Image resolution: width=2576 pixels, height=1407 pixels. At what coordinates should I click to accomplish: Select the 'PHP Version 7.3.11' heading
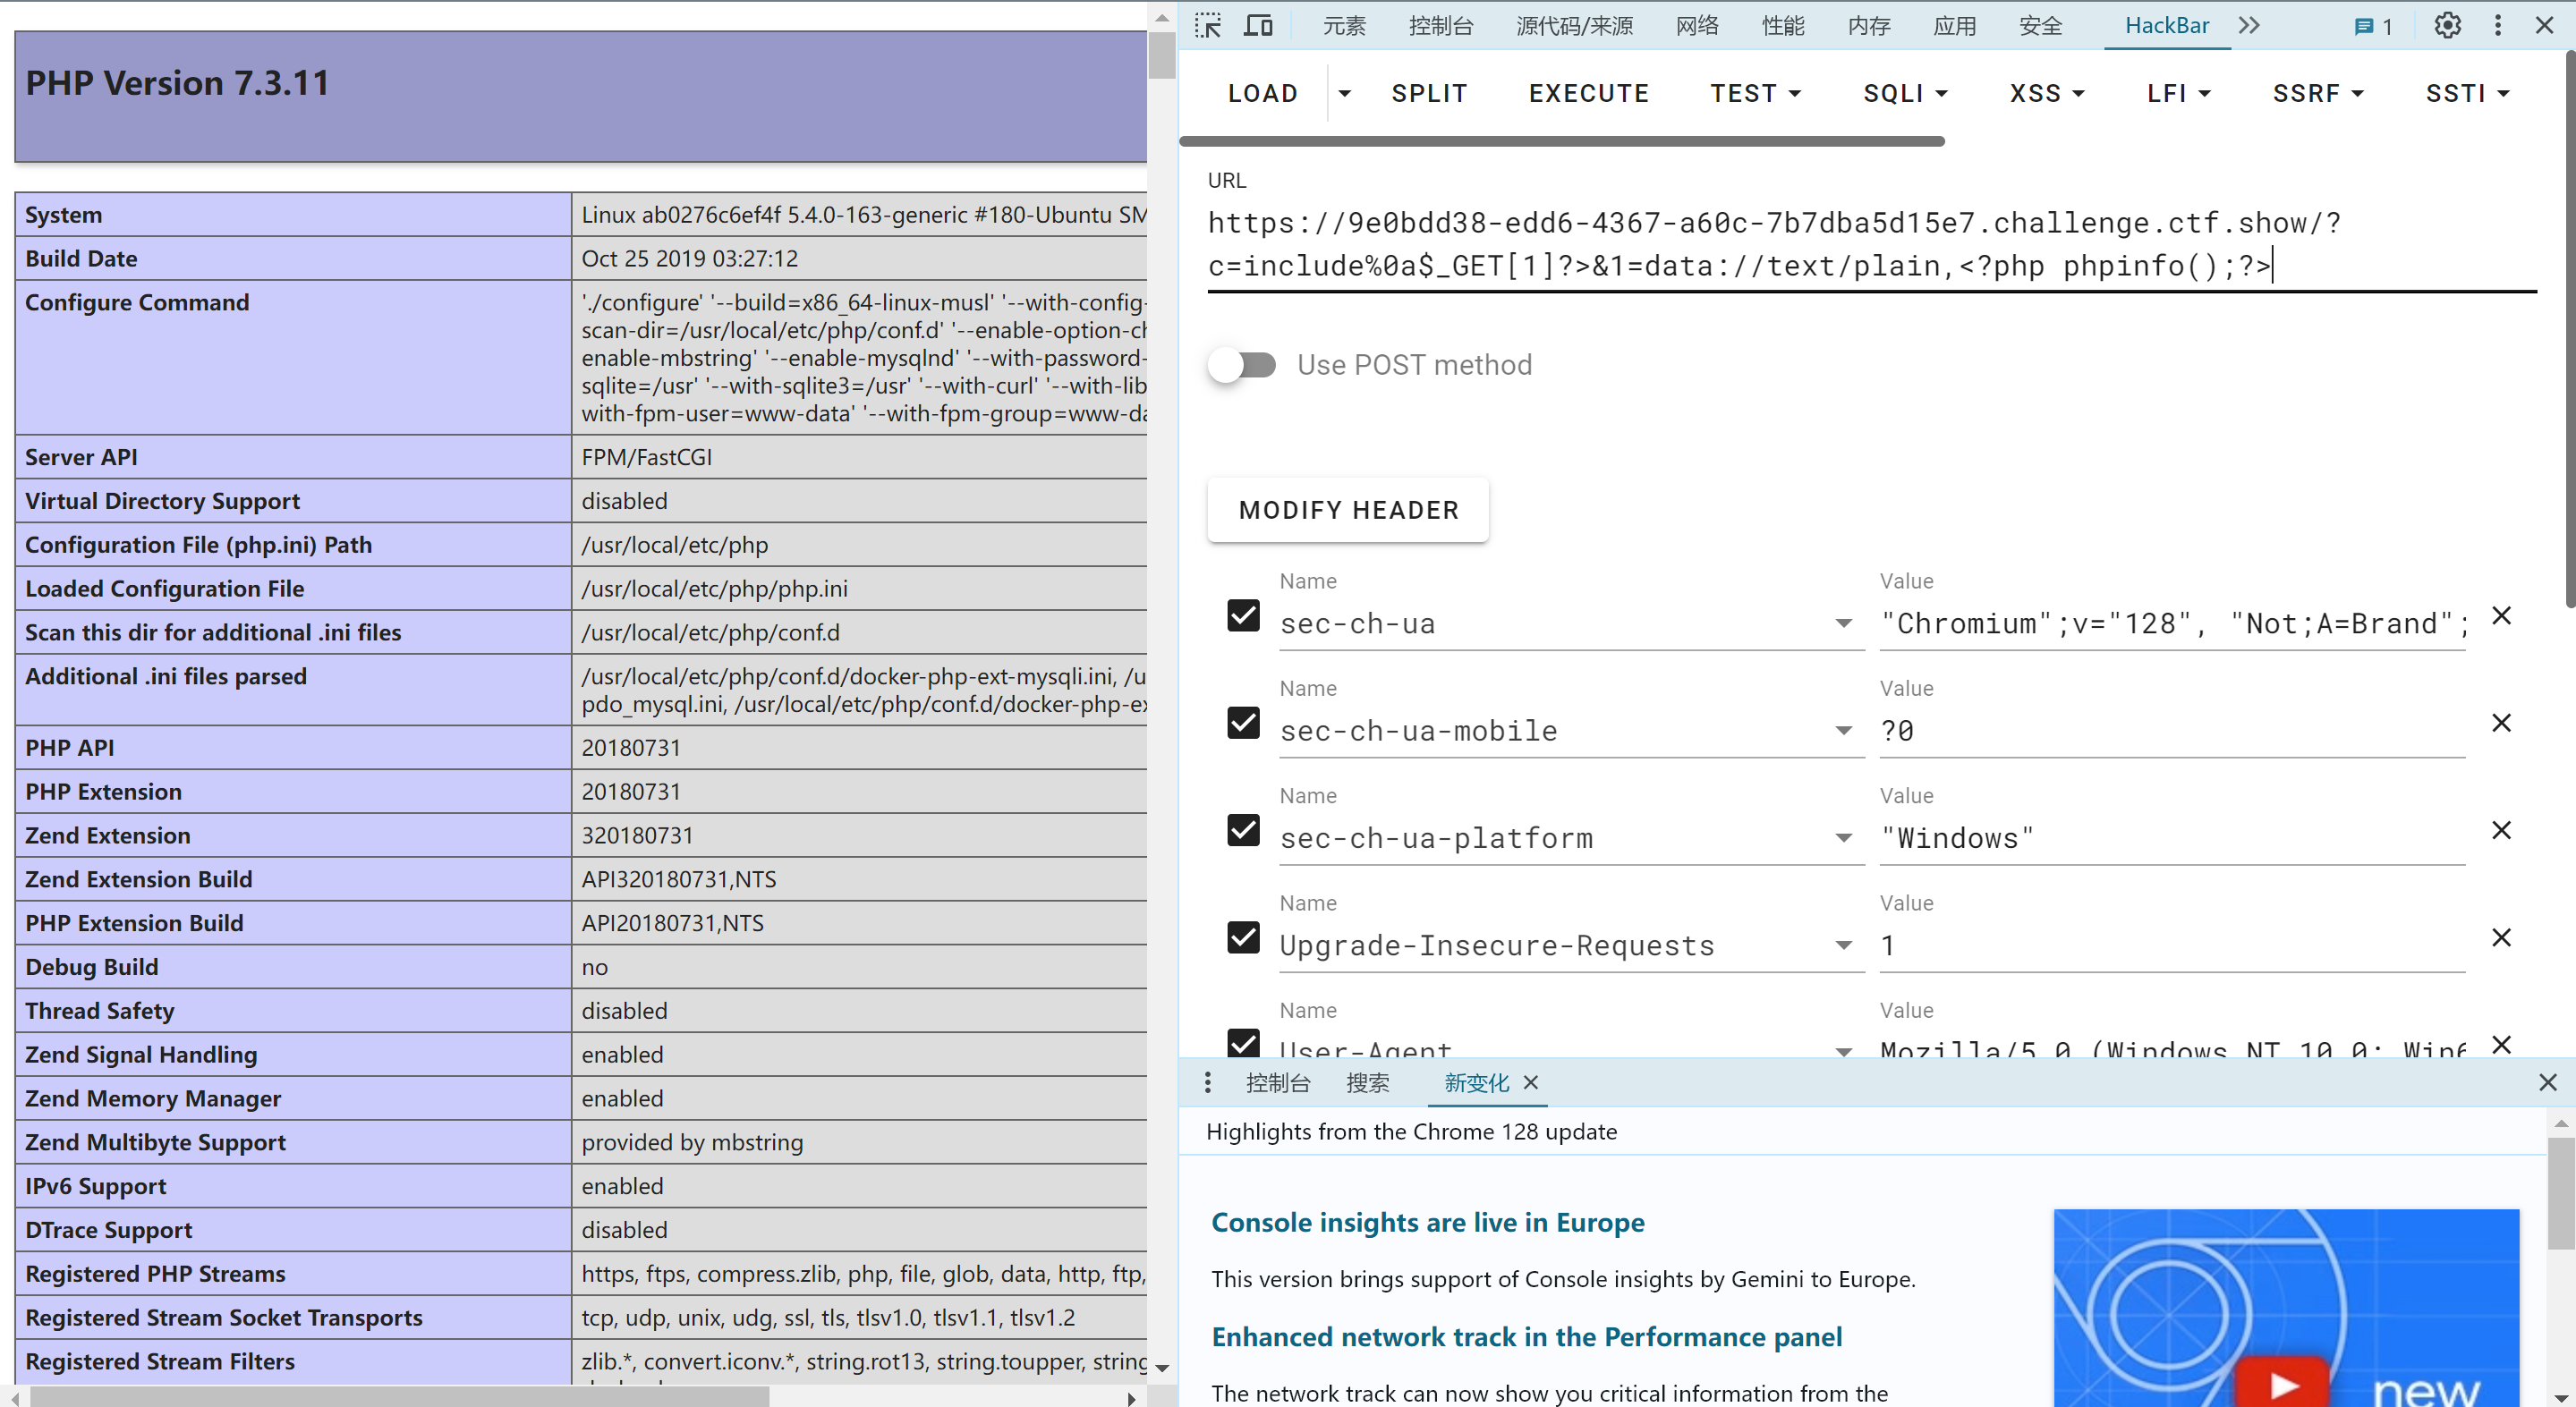click(x=177, y=83)
